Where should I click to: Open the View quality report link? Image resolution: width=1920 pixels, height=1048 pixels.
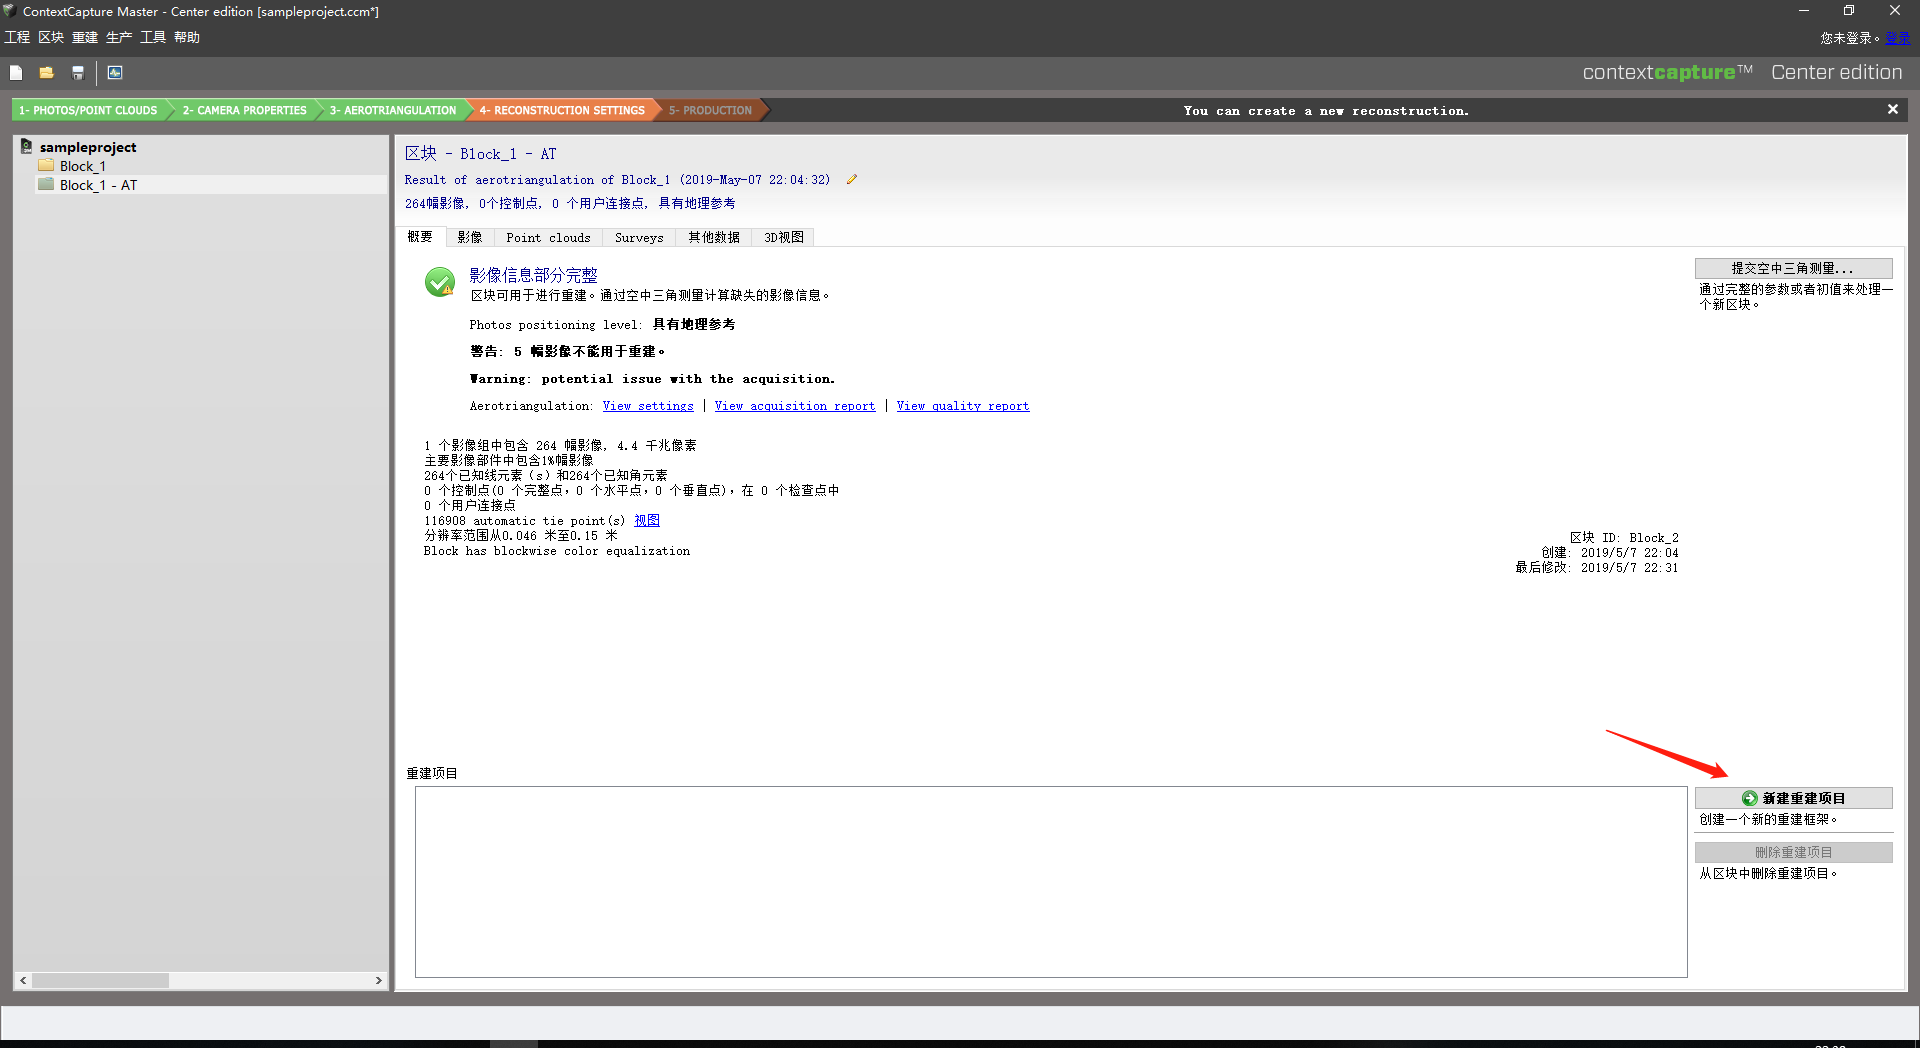[x=962, y=406]
